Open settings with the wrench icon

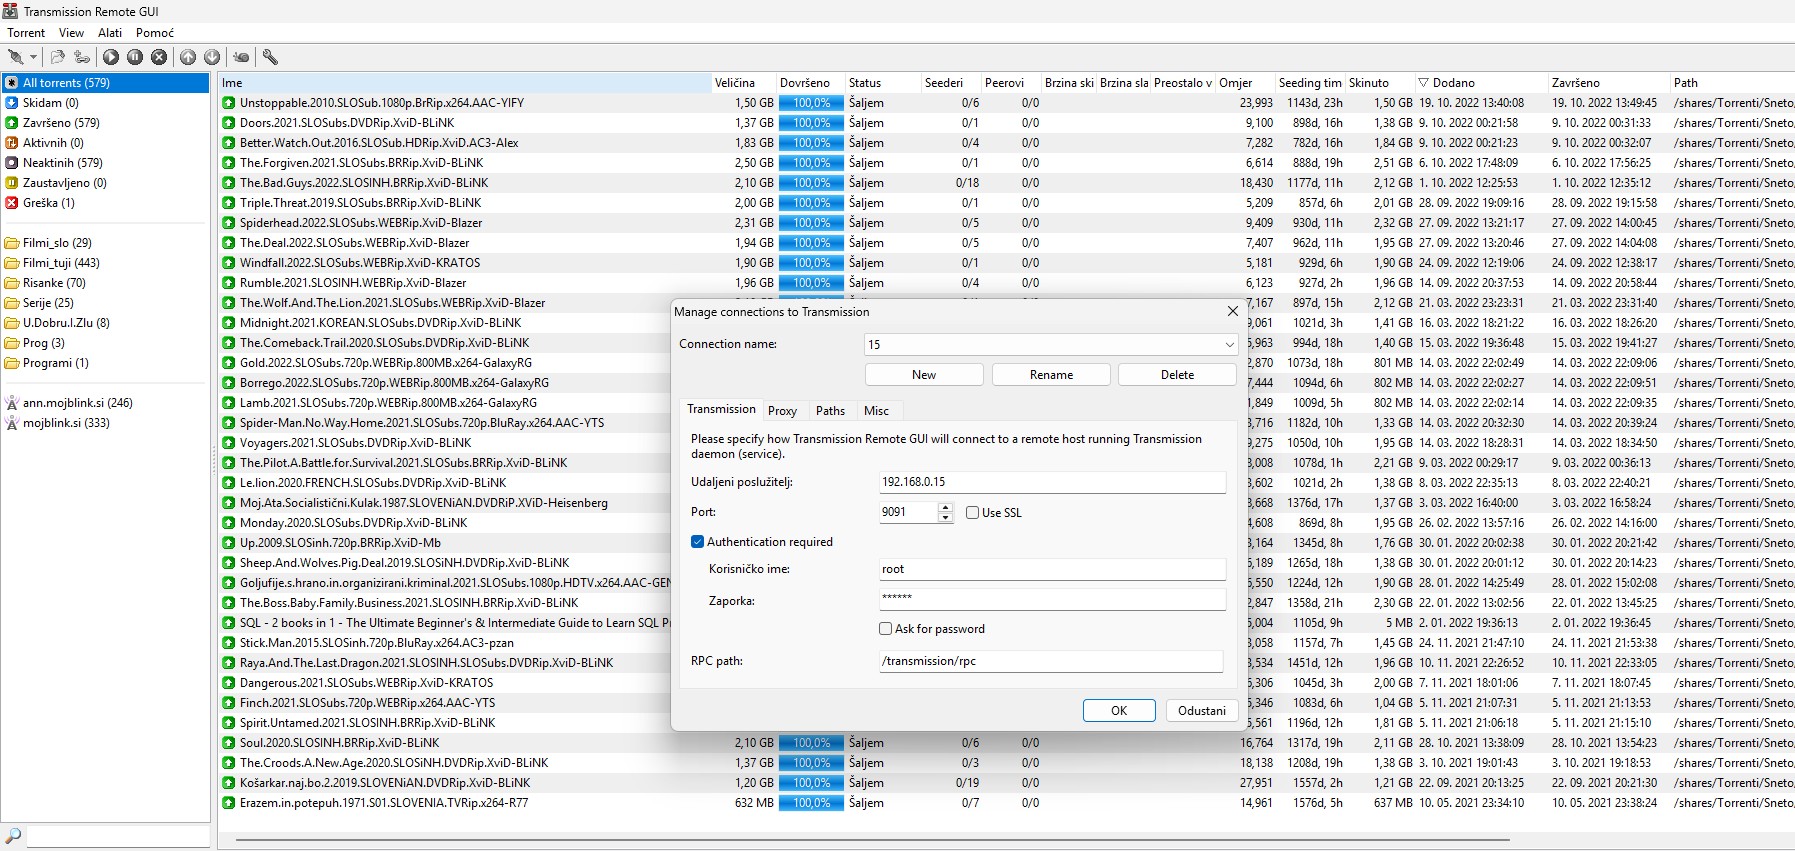[270, 57]
